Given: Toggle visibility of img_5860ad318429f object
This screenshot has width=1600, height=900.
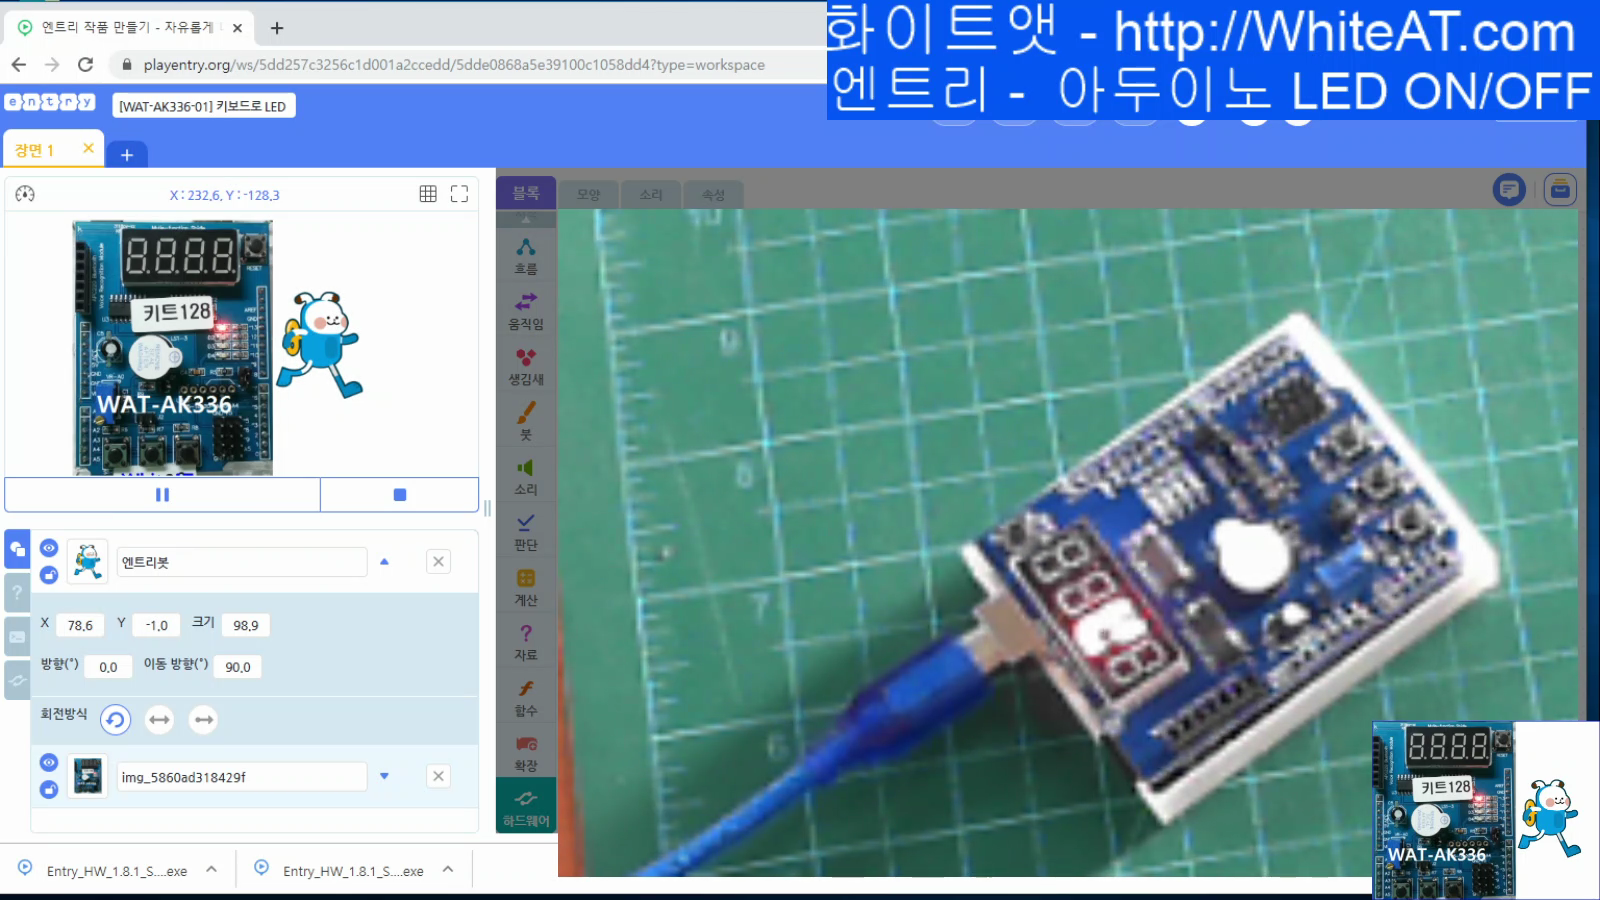Looking at the screenshot, I should tap(48, 762).
